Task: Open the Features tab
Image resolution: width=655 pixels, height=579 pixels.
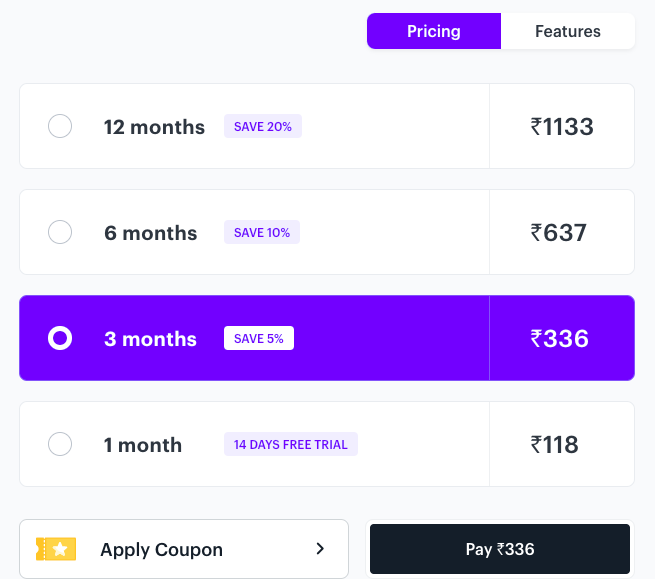Action: click(568, 31)
